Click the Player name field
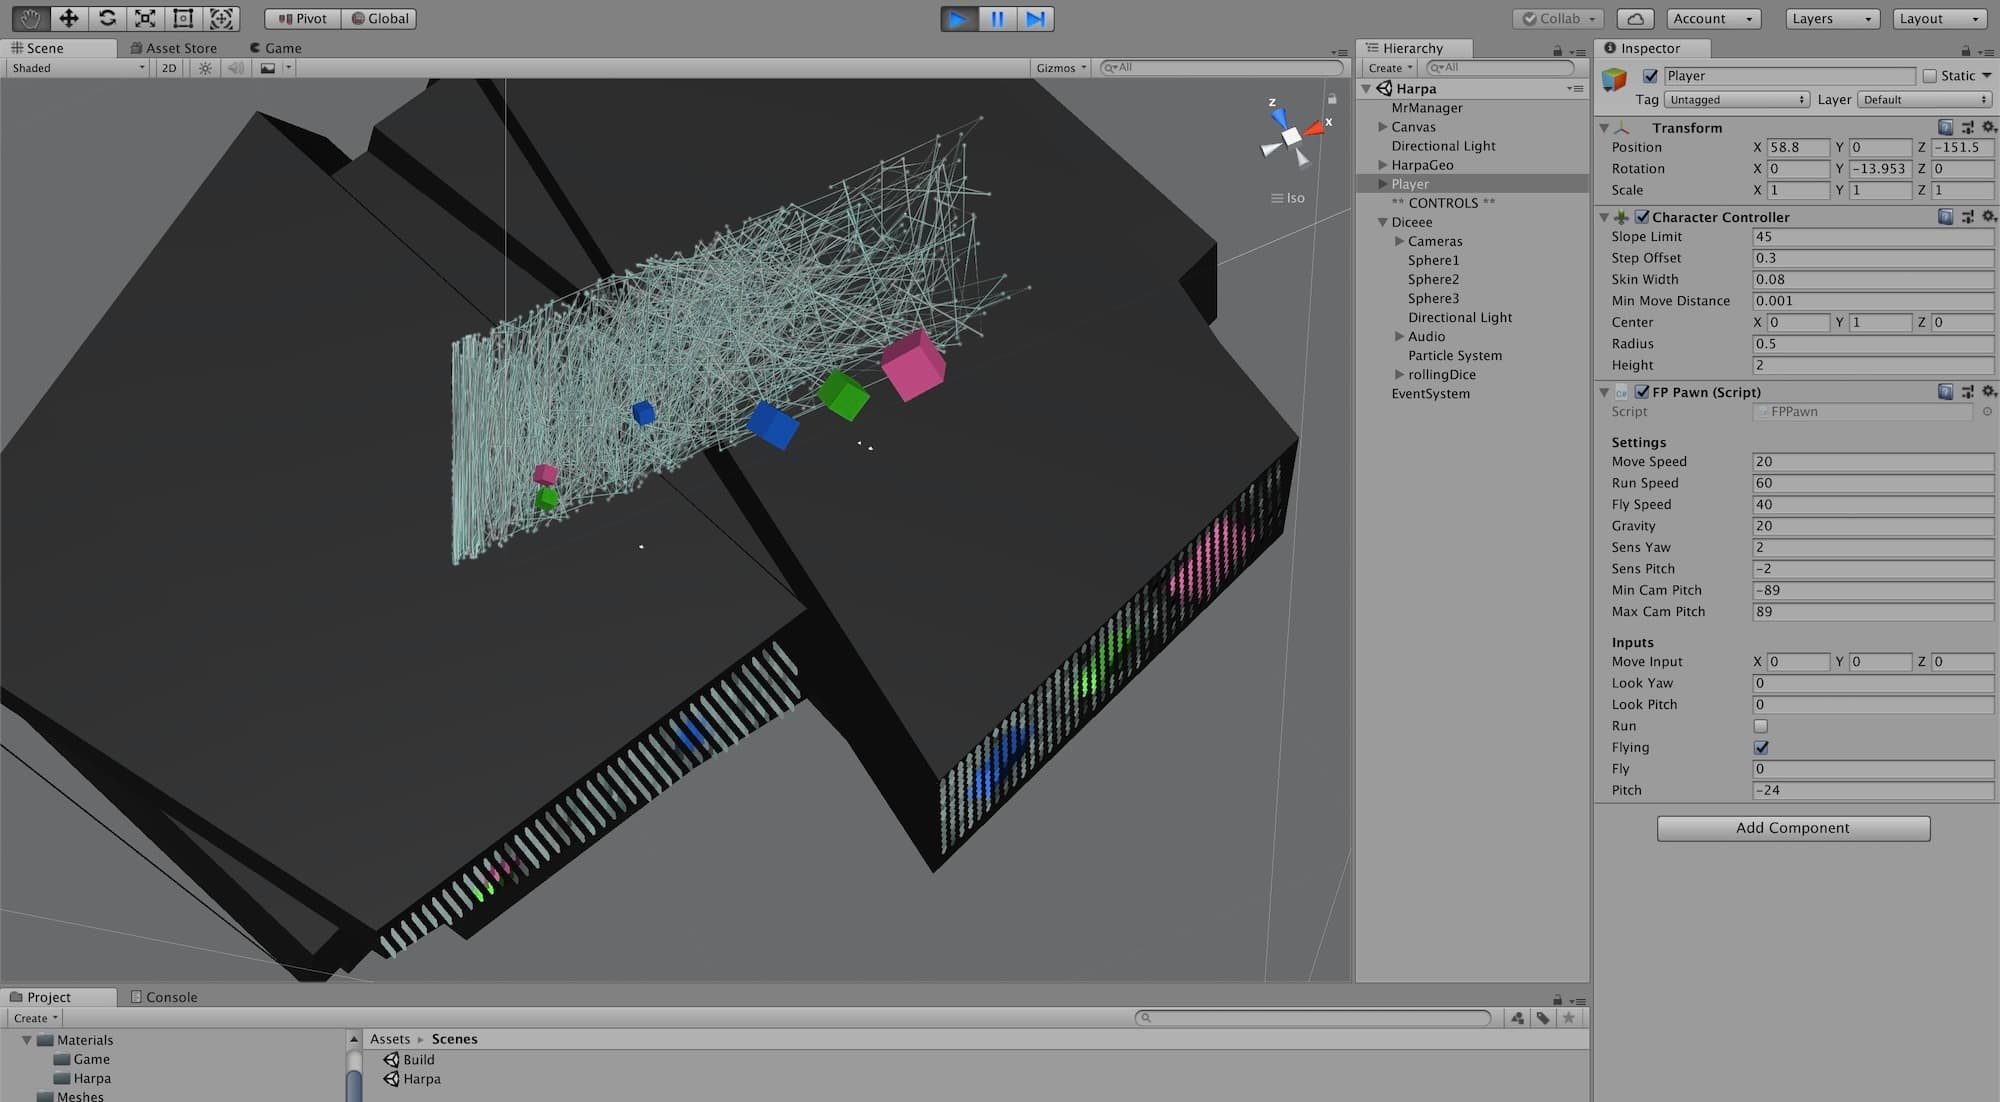Screen dimensions: 2000x1102 coord(1789,76)
